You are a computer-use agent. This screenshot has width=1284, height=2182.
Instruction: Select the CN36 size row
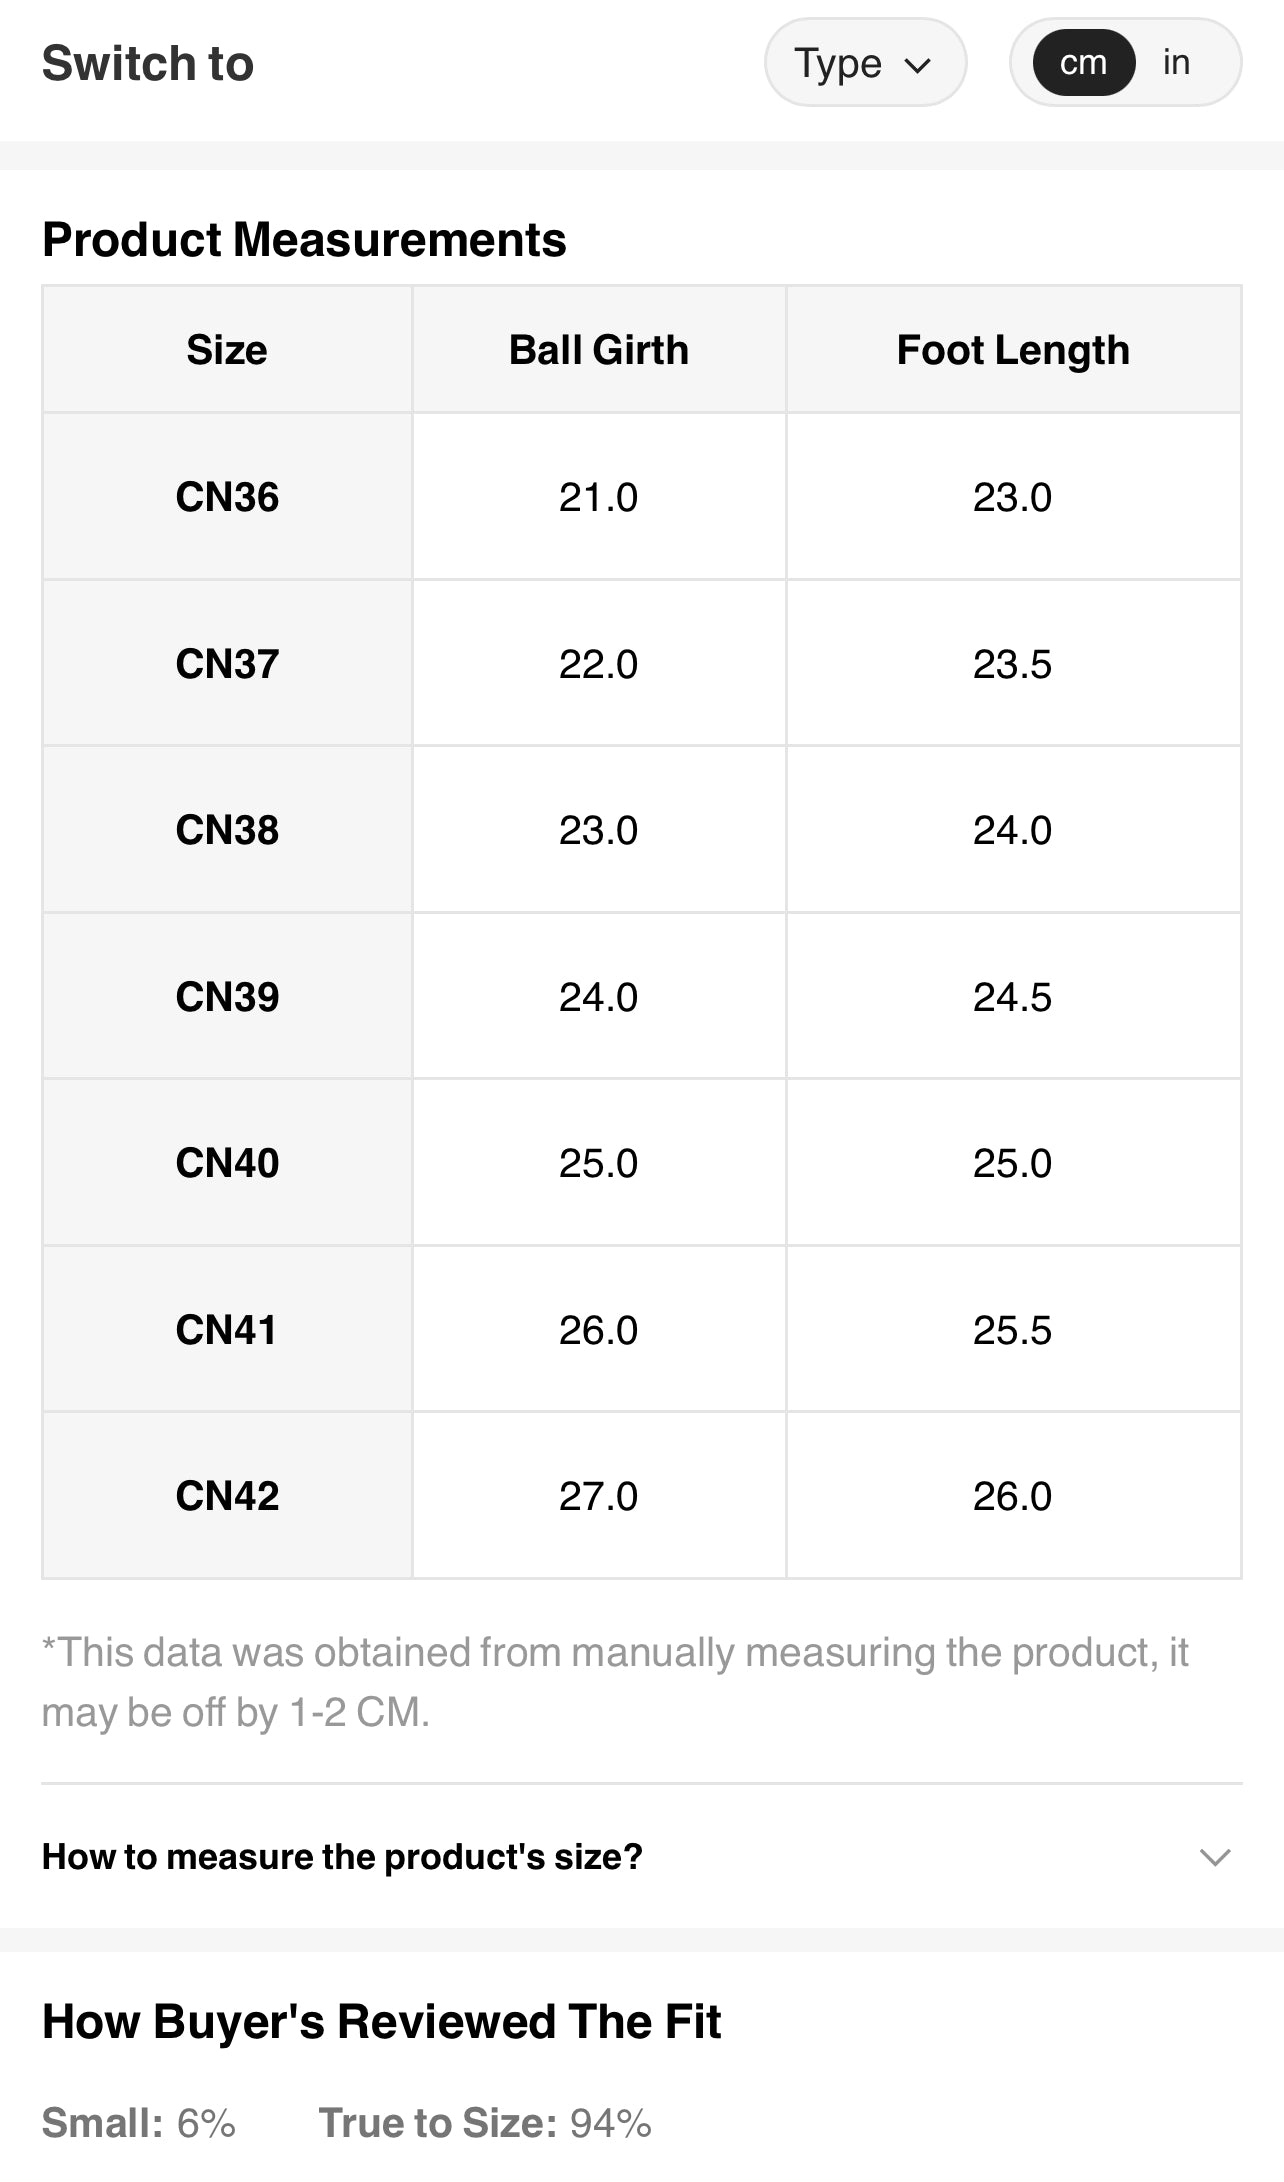(x=227, y=497)
